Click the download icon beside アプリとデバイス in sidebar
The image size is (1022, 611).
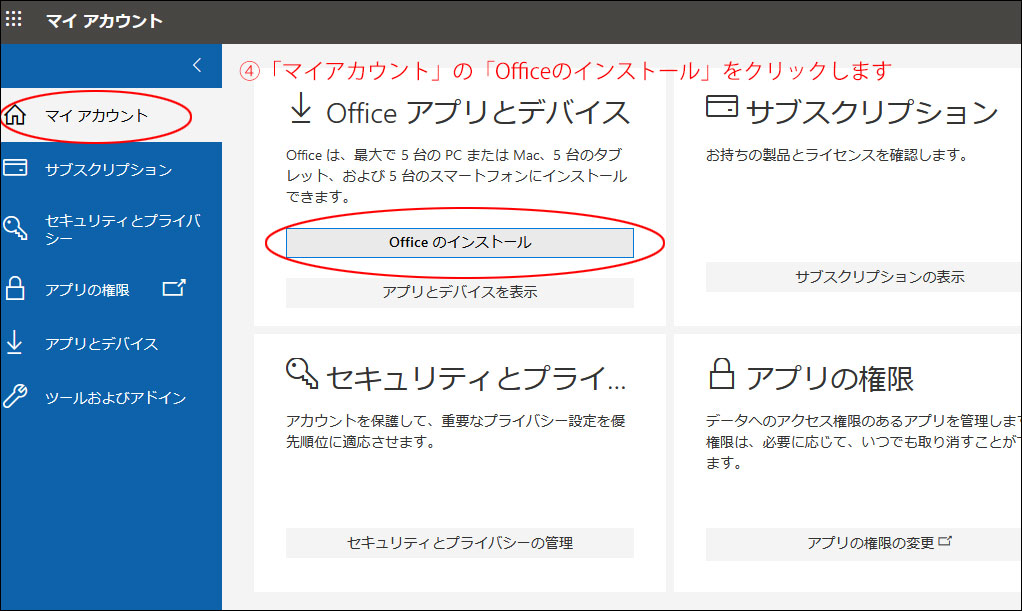[14, 342]
